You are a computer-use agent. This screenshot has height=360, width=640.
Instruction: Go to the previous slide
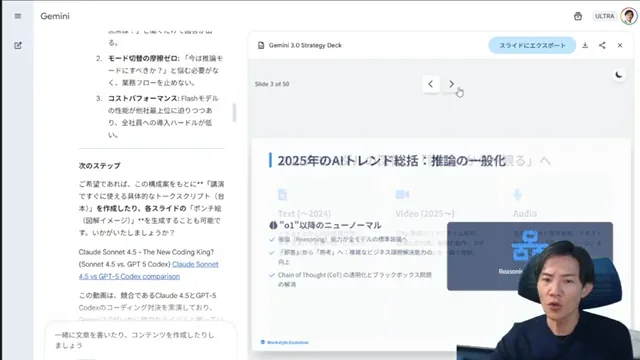click(431, 84)
